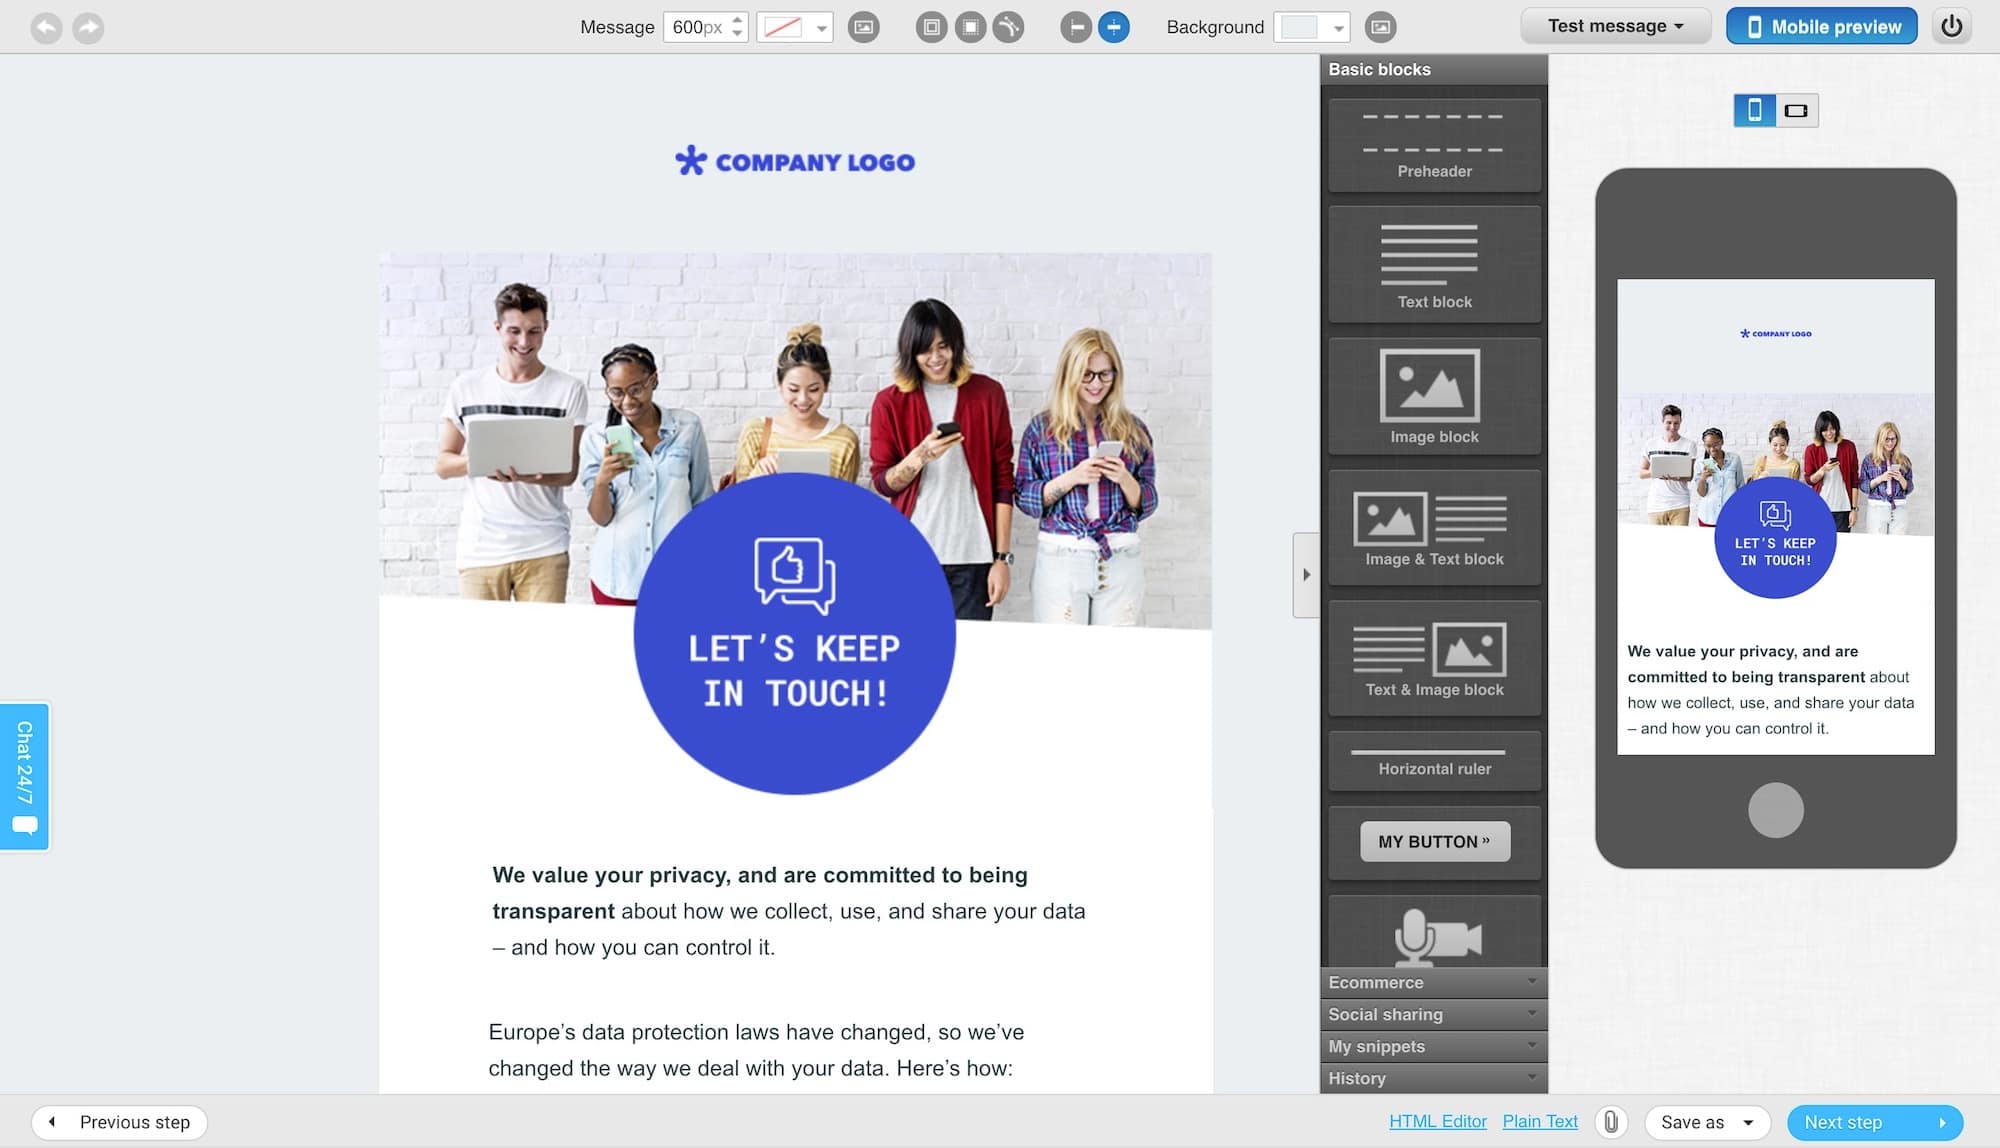Click the message background image icon
This screenshot has height=1148, width=2000.
[864, 27]
